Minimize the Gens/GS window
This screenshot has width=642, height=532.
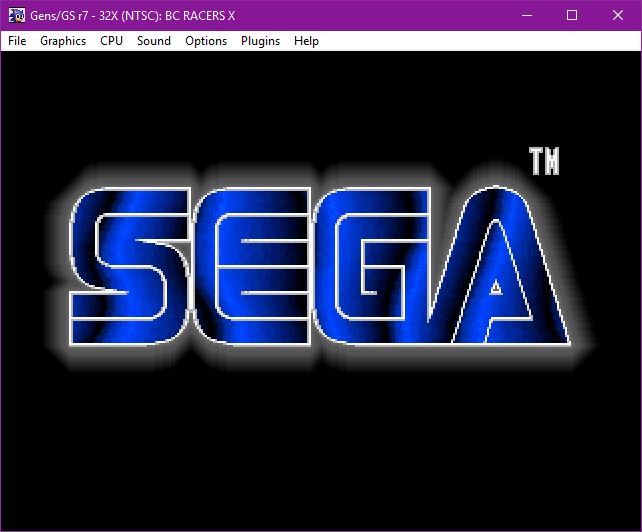(527, 16)
